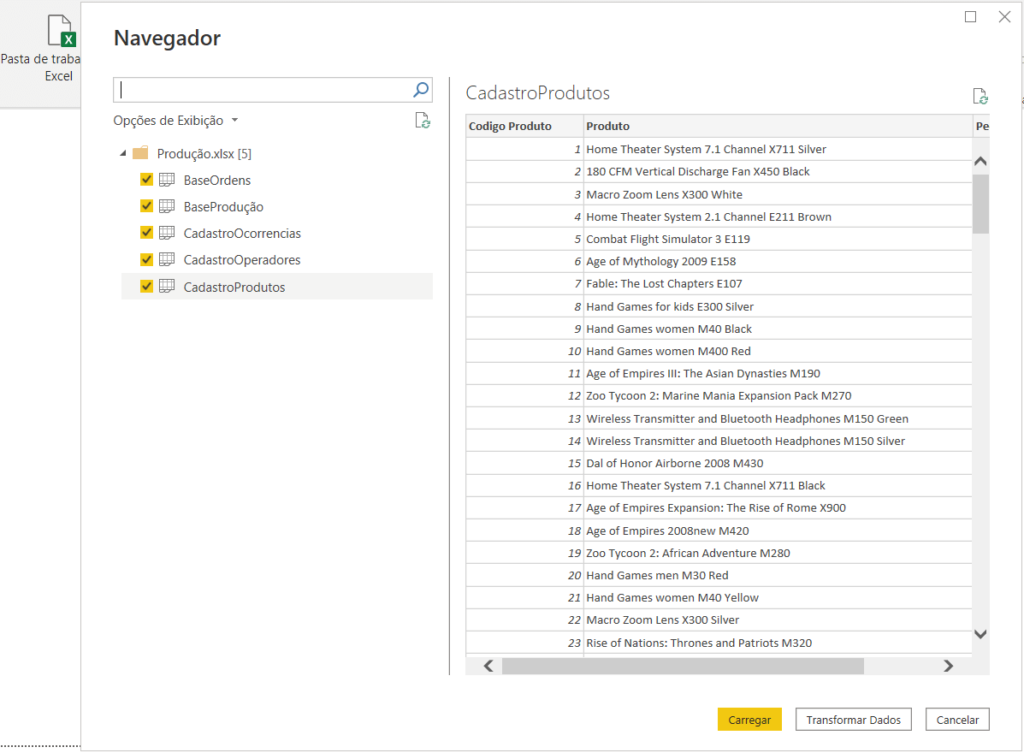Collapse the Produção.xlsx tree node

point(123,153)
